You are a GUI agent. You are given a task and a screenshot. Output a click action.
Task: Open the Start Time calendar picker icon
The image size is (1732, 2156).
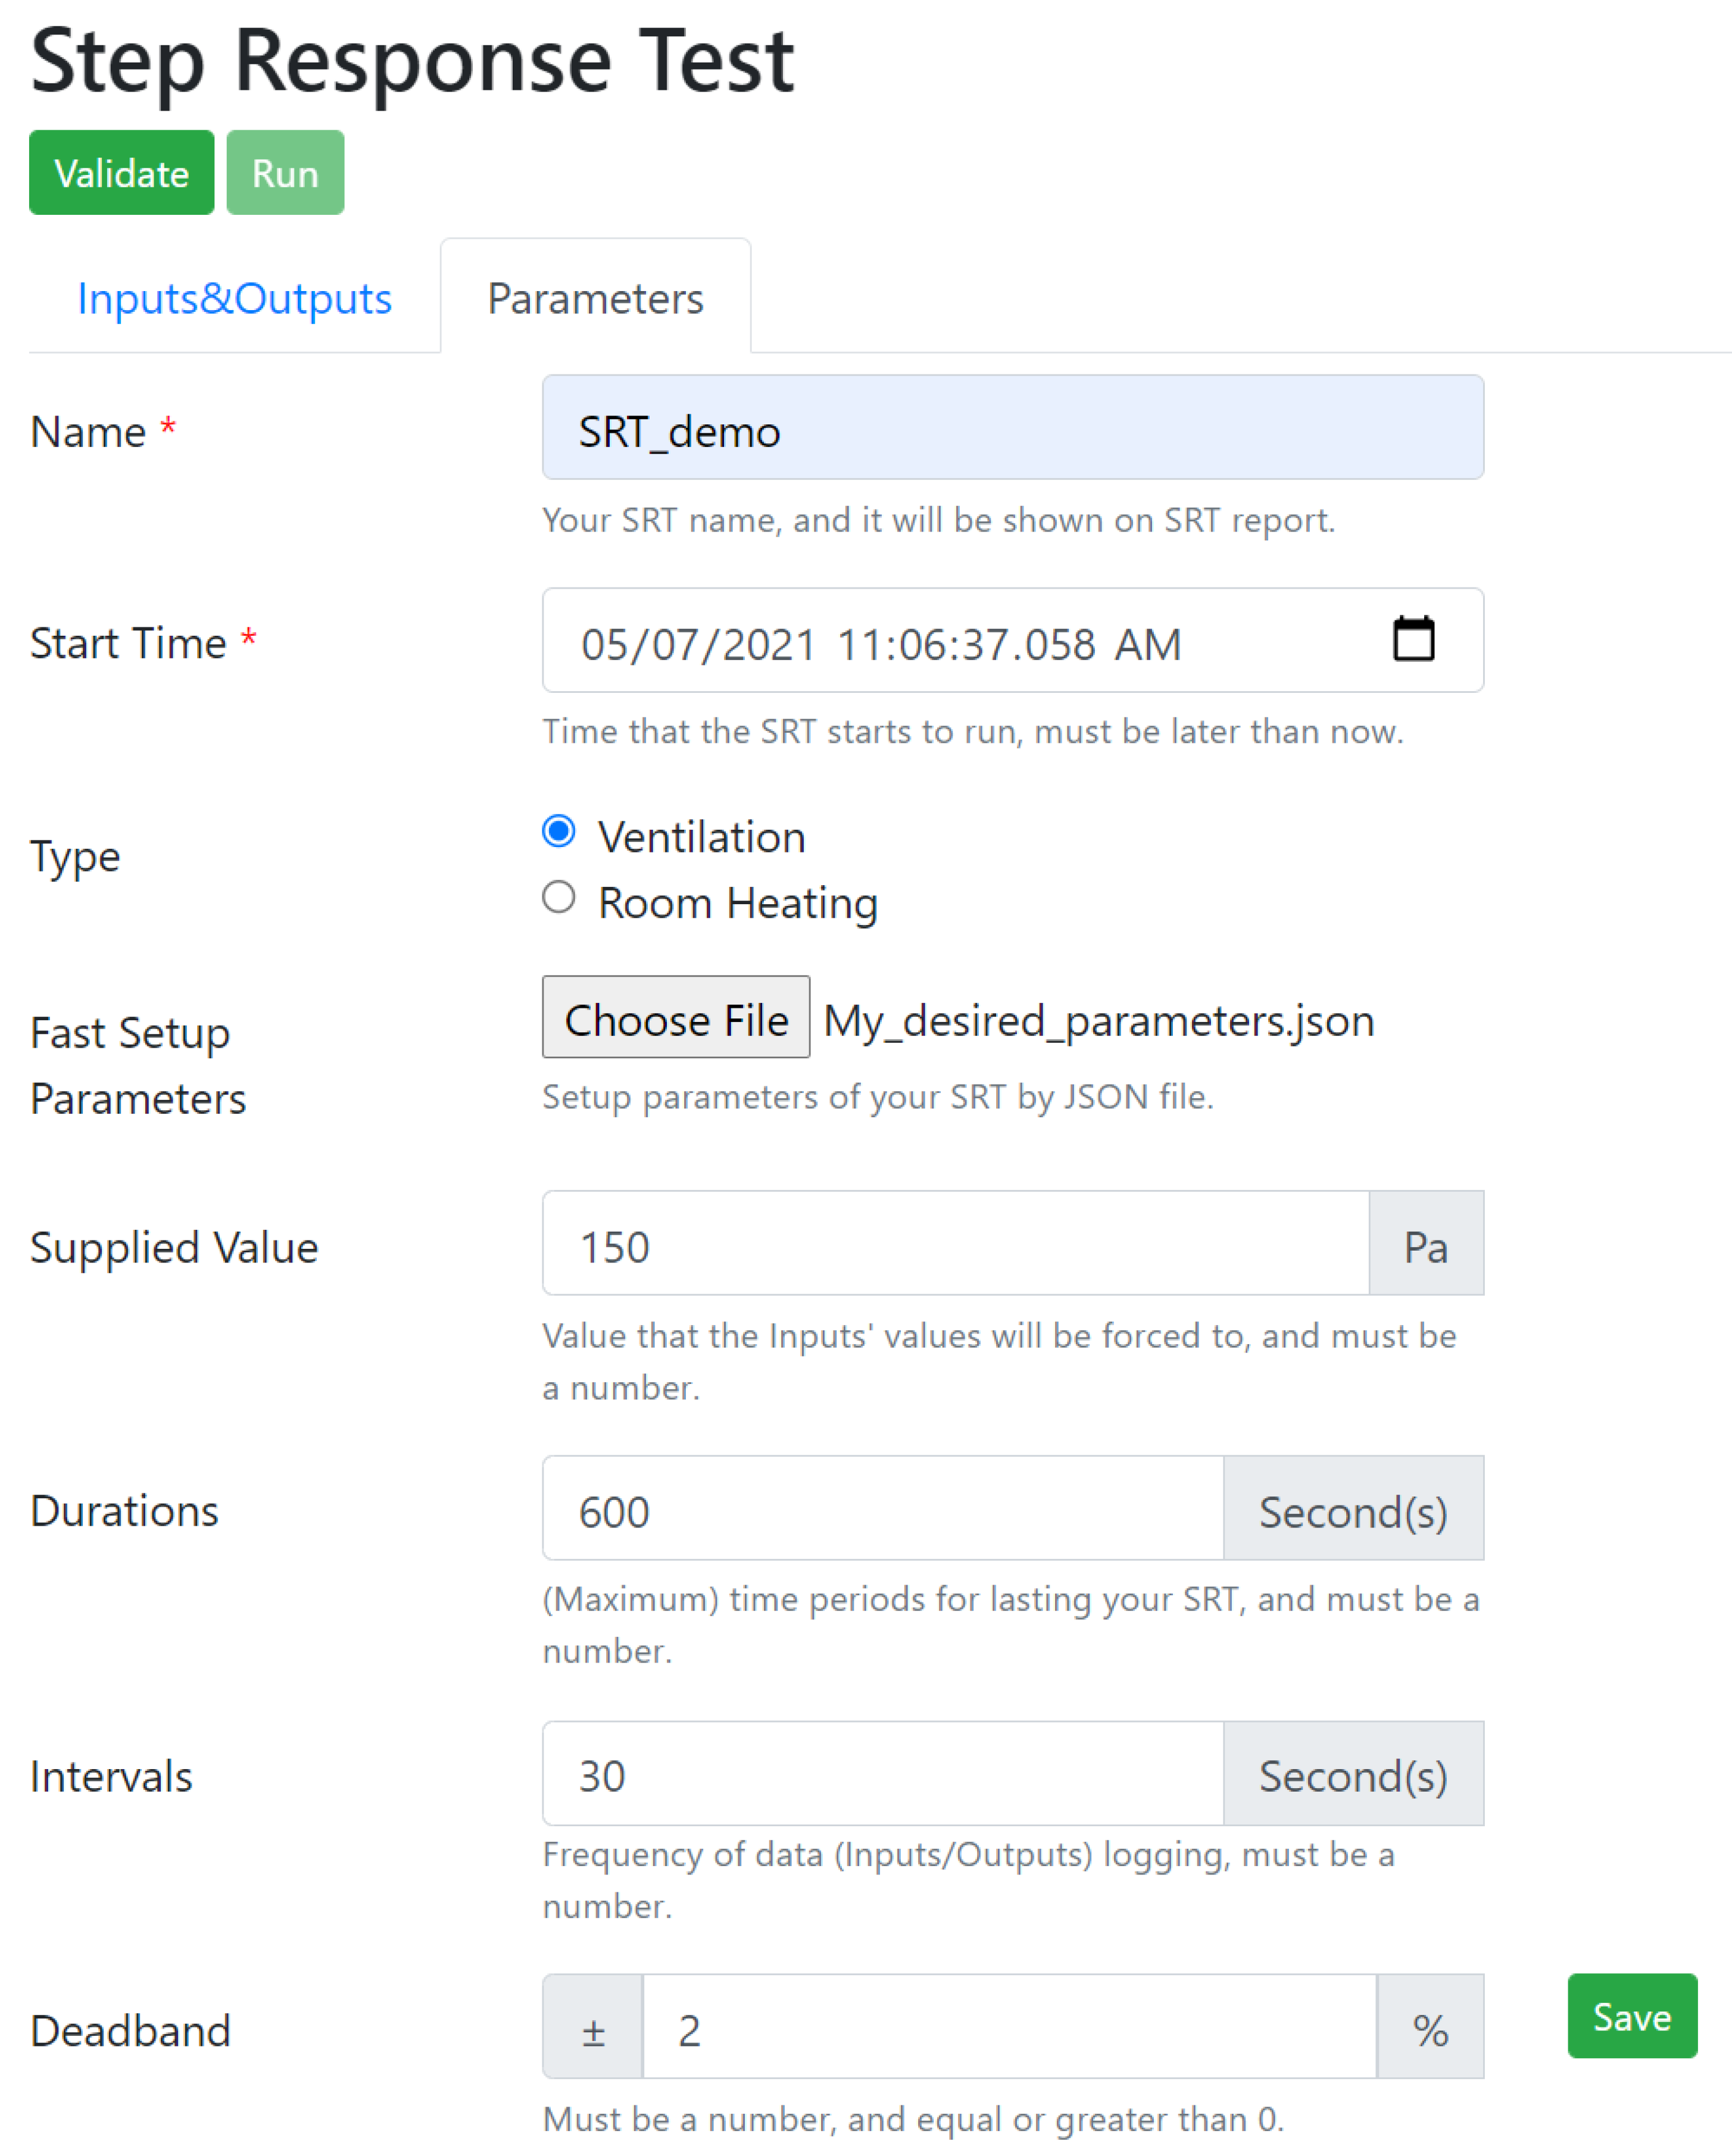coord(1413,640)
